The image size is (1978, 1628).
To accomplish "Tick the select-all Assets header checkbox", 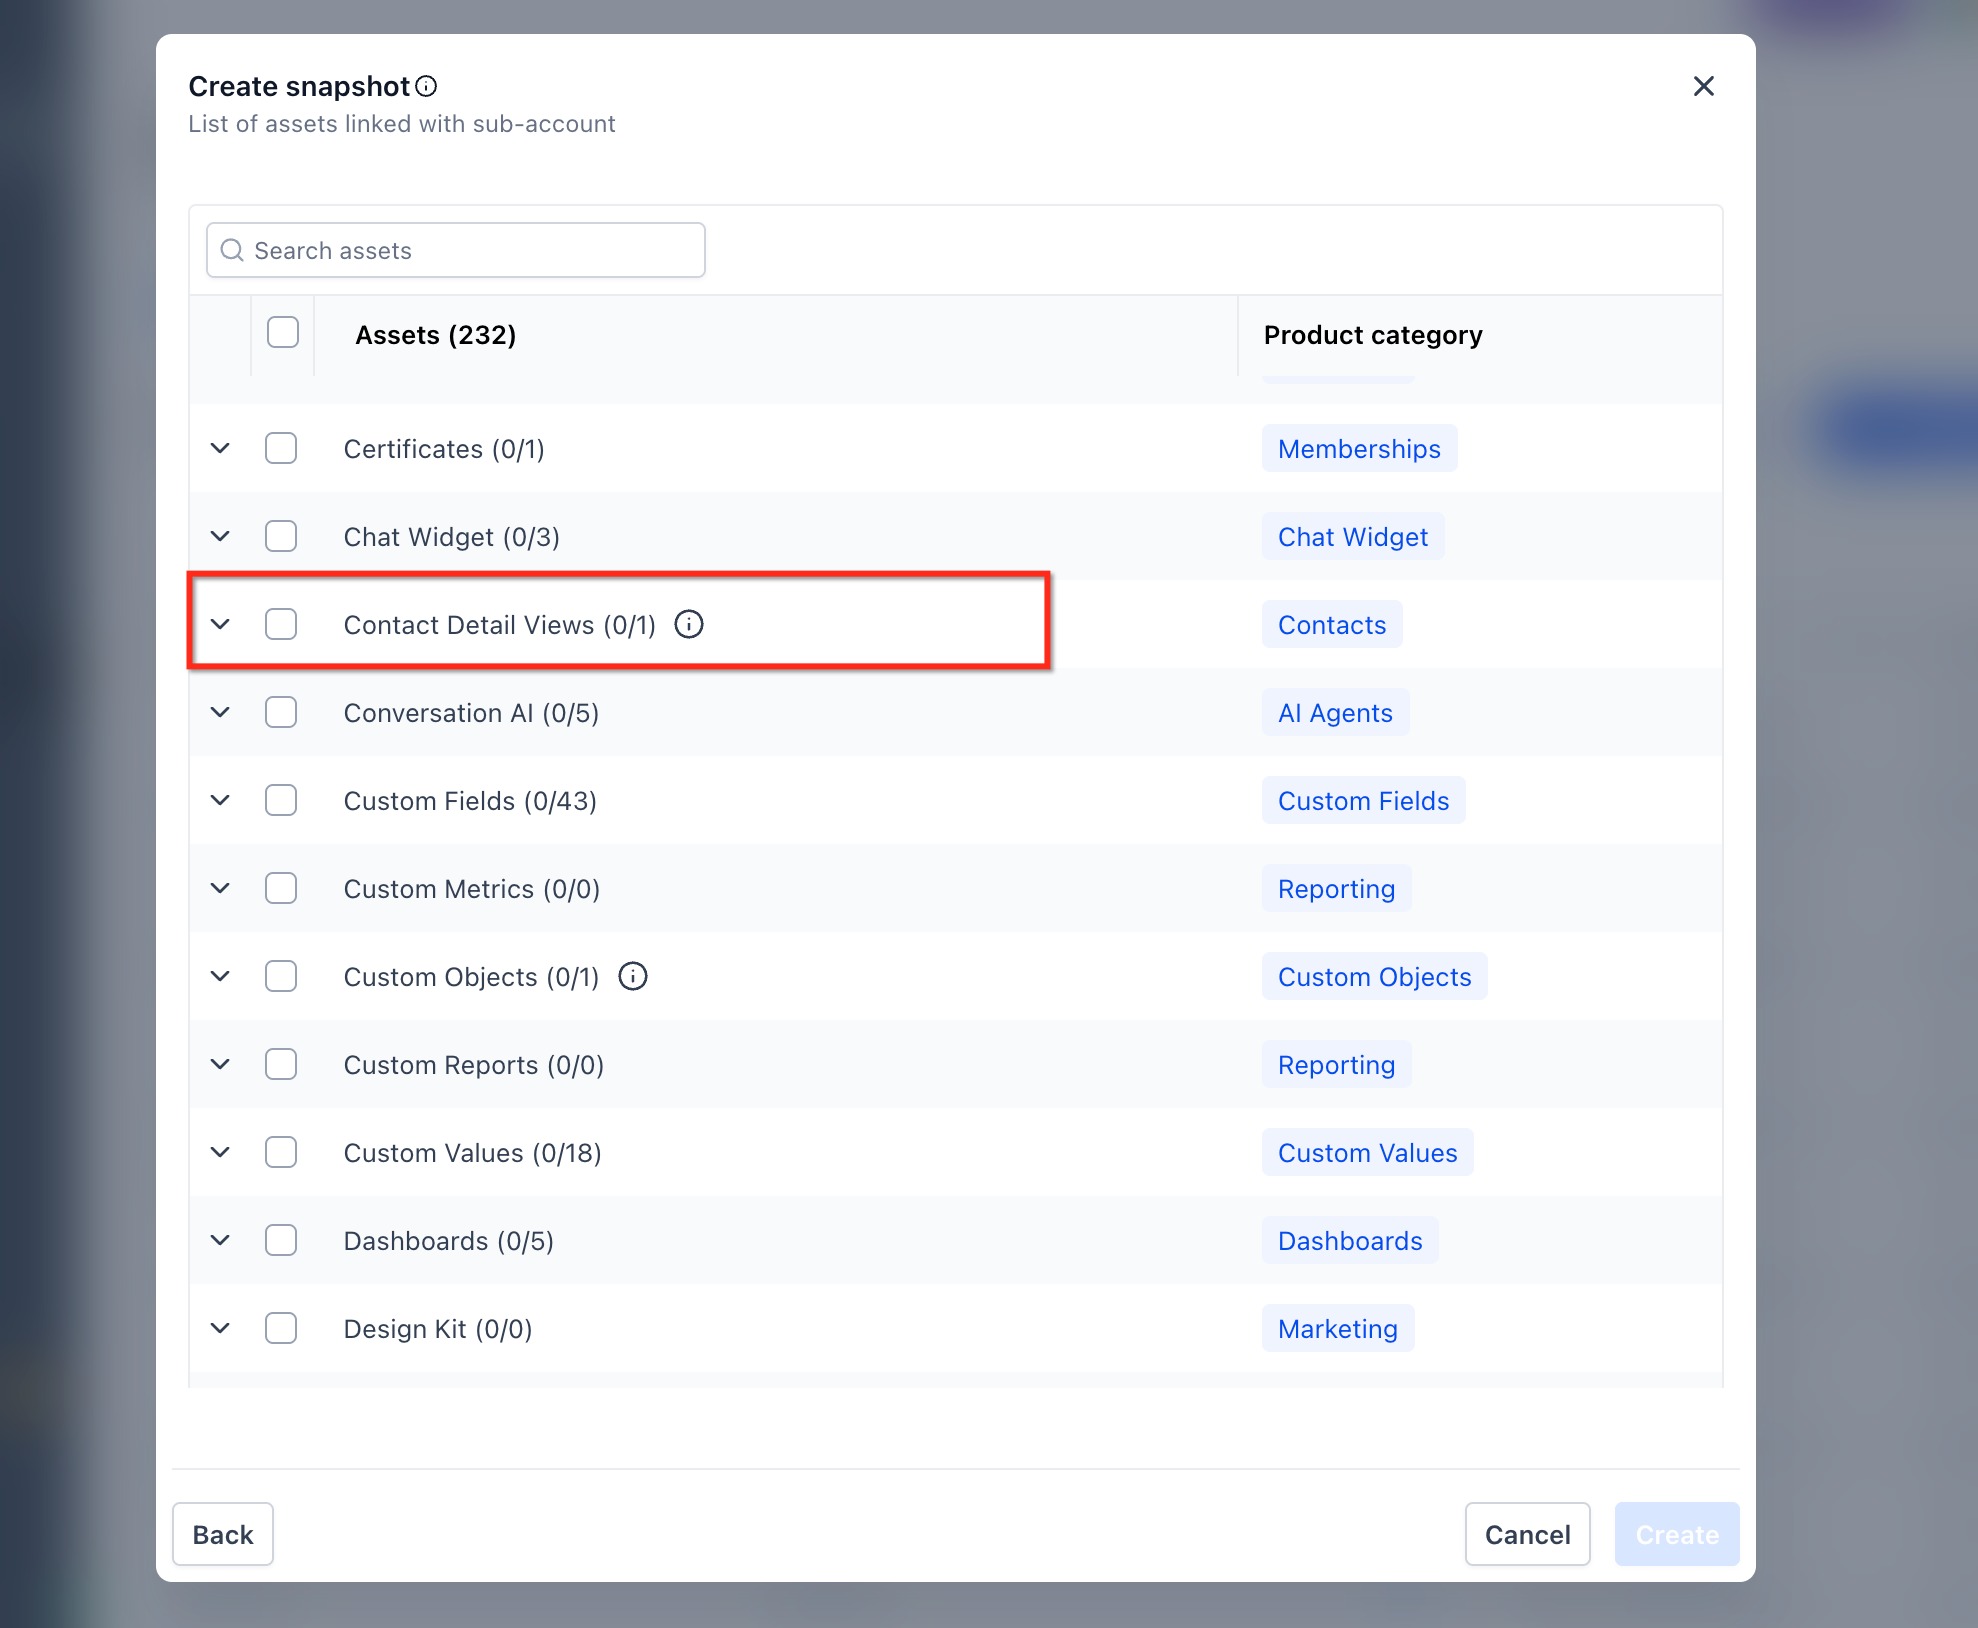I will point(283,332).
